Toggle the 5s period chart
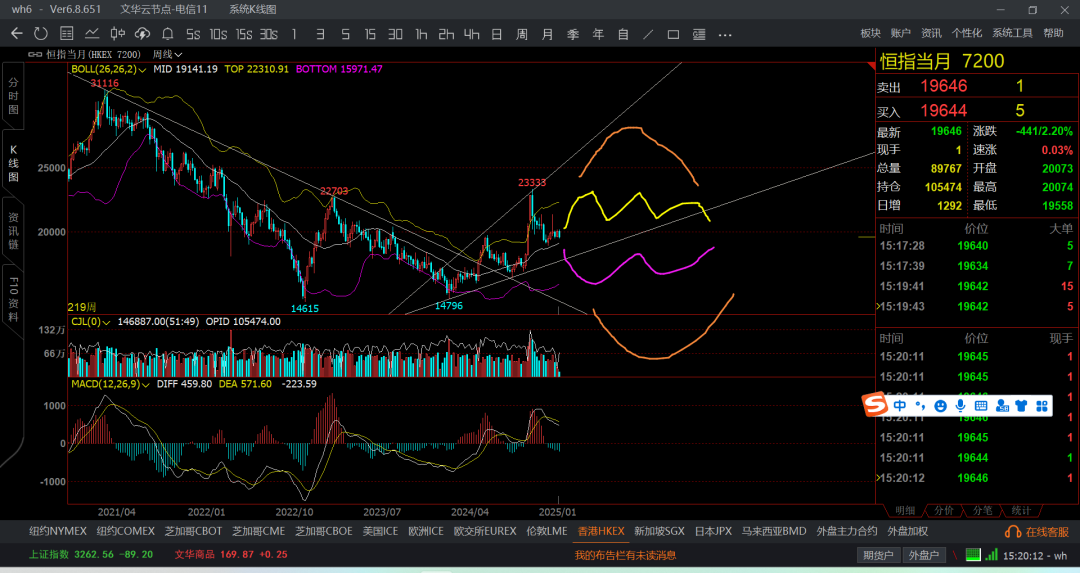Image resolution: width=1080 pixels, height=573 pixels. click(193, 34)
